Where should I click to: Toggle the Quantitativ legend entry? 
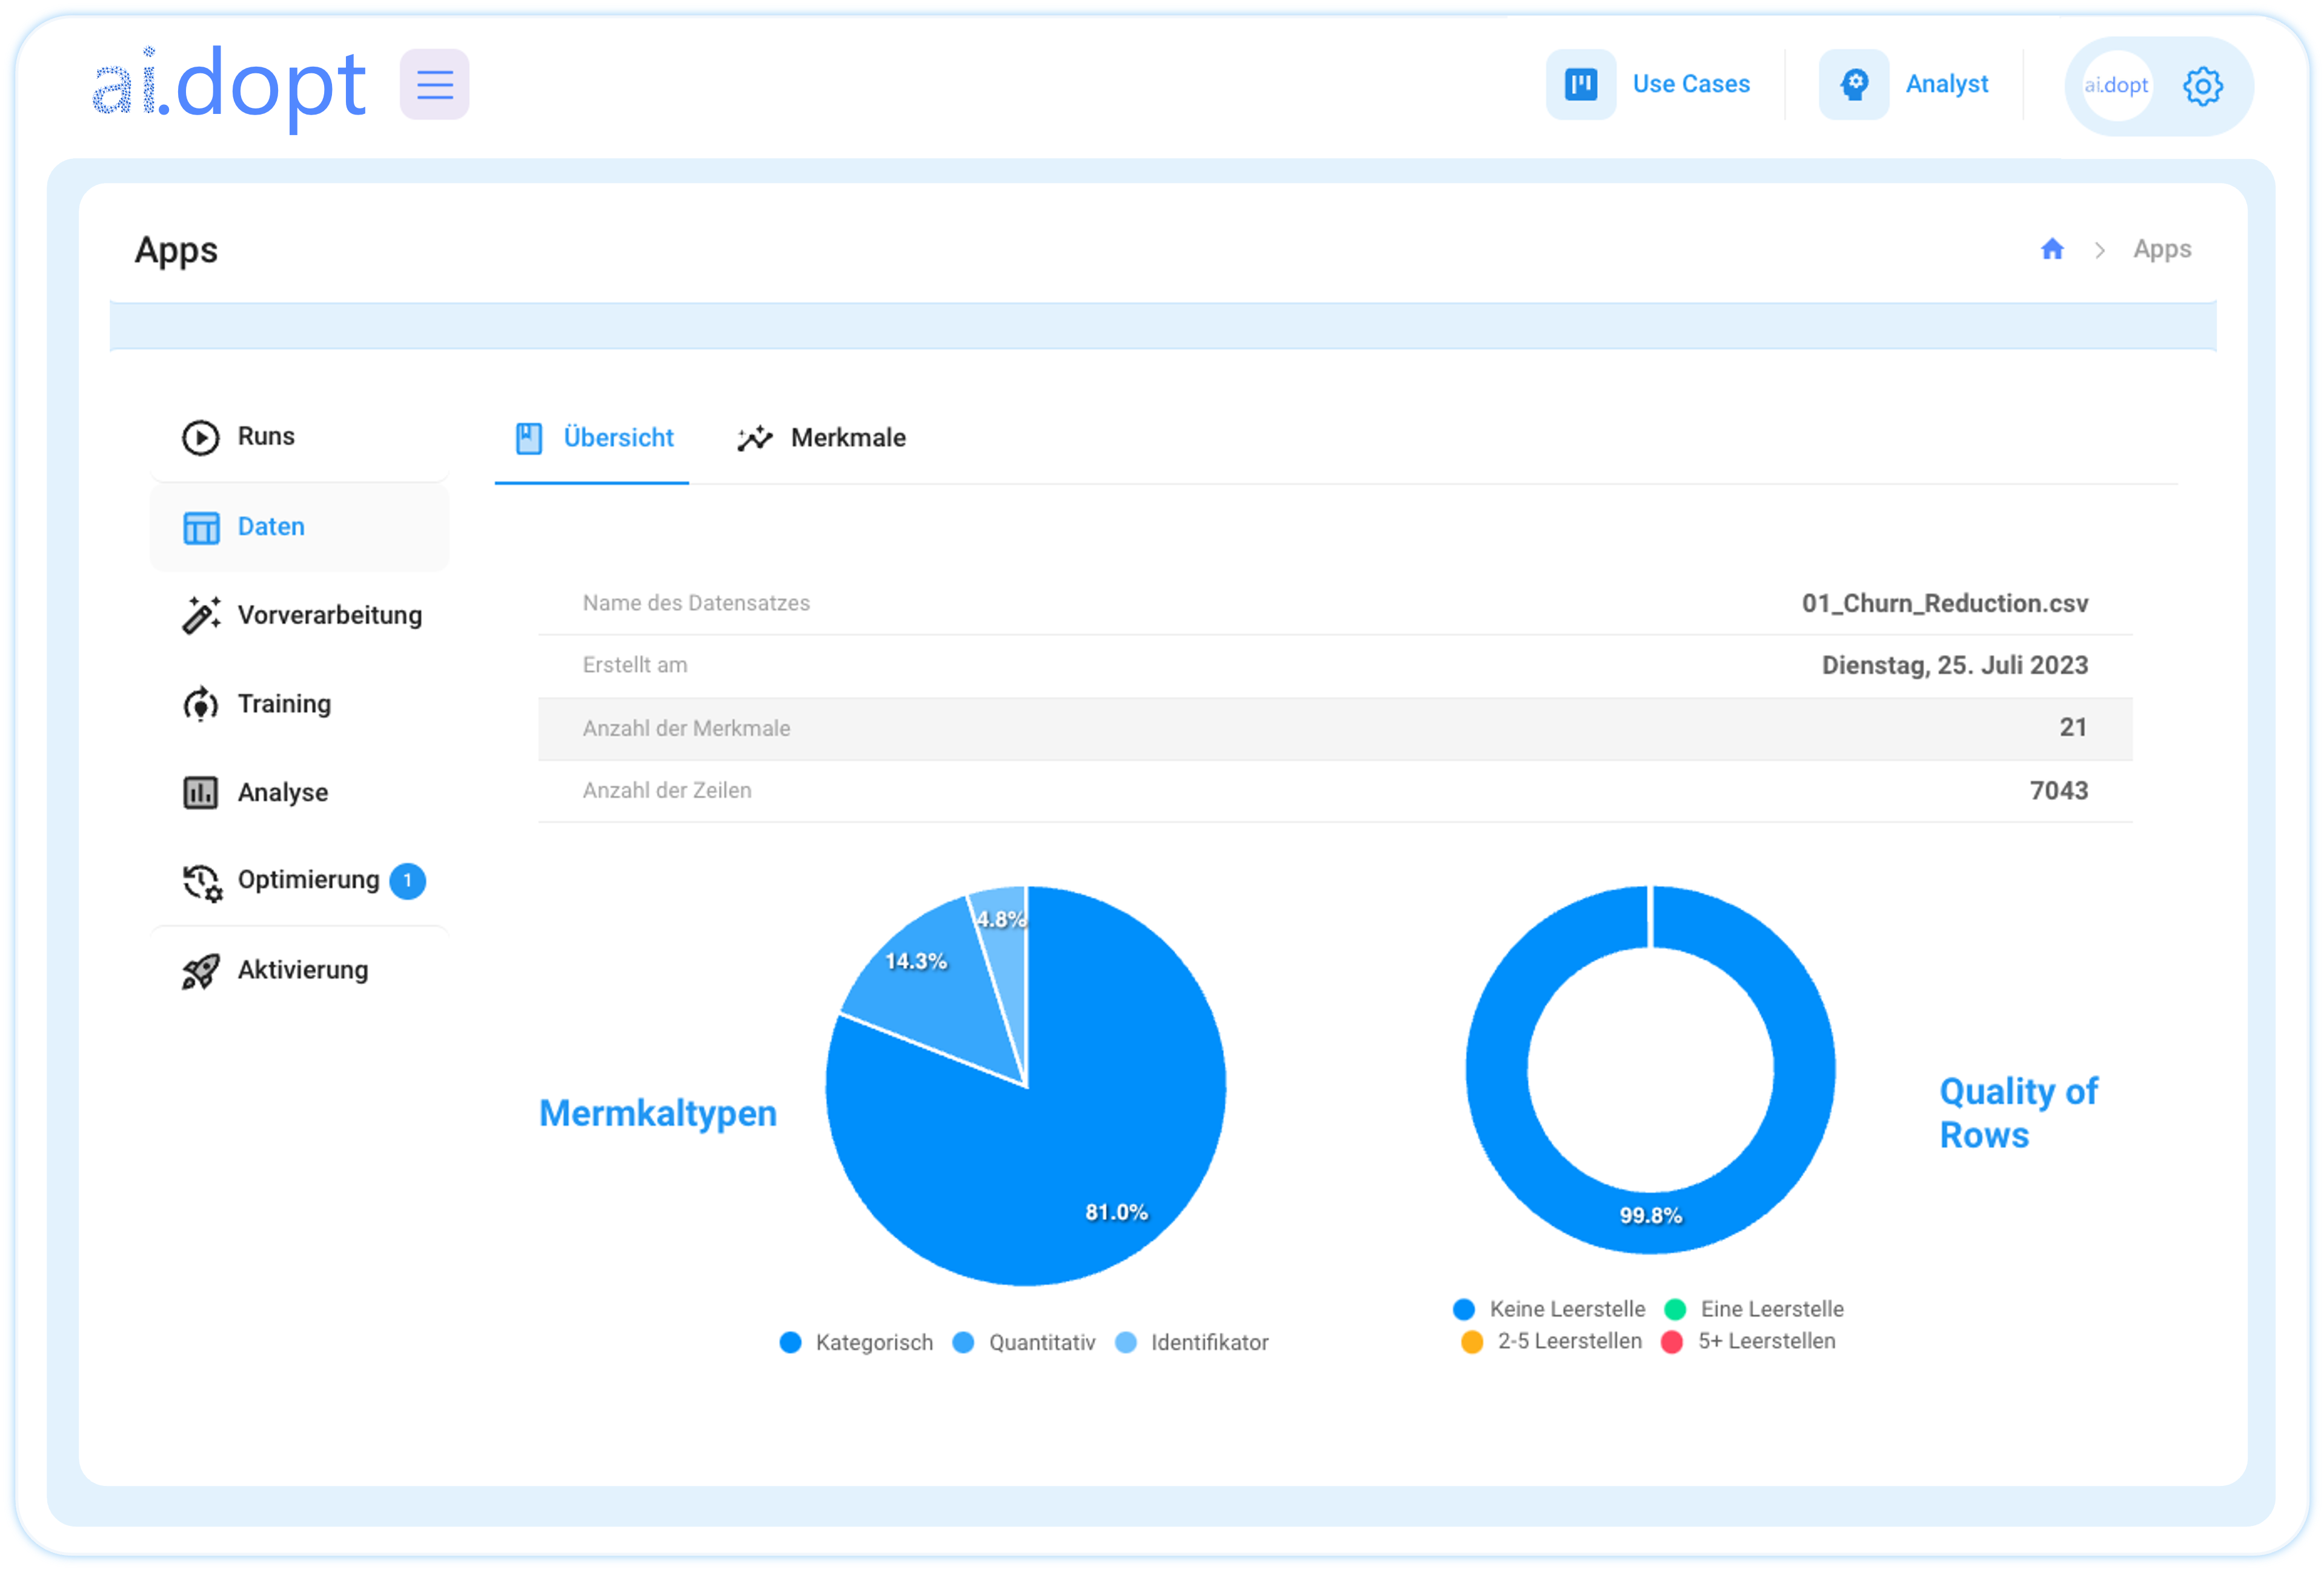tap(1024, 1342)
